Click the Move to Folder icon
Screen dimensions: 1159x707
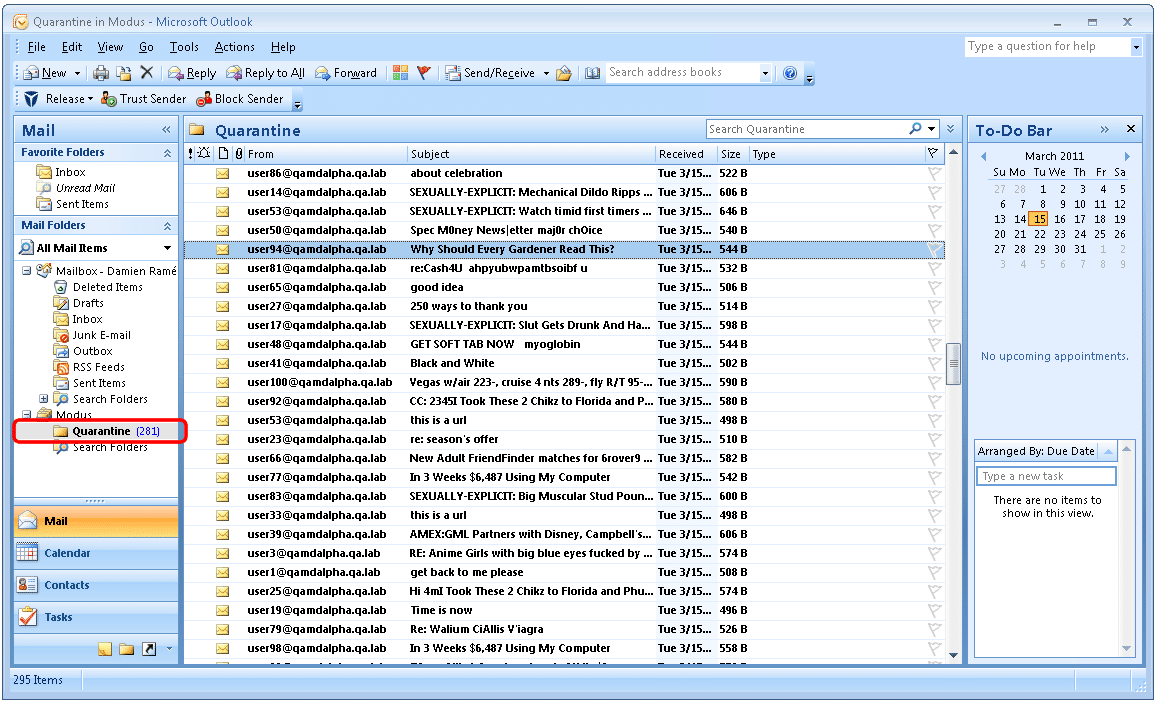pos(123,72)
